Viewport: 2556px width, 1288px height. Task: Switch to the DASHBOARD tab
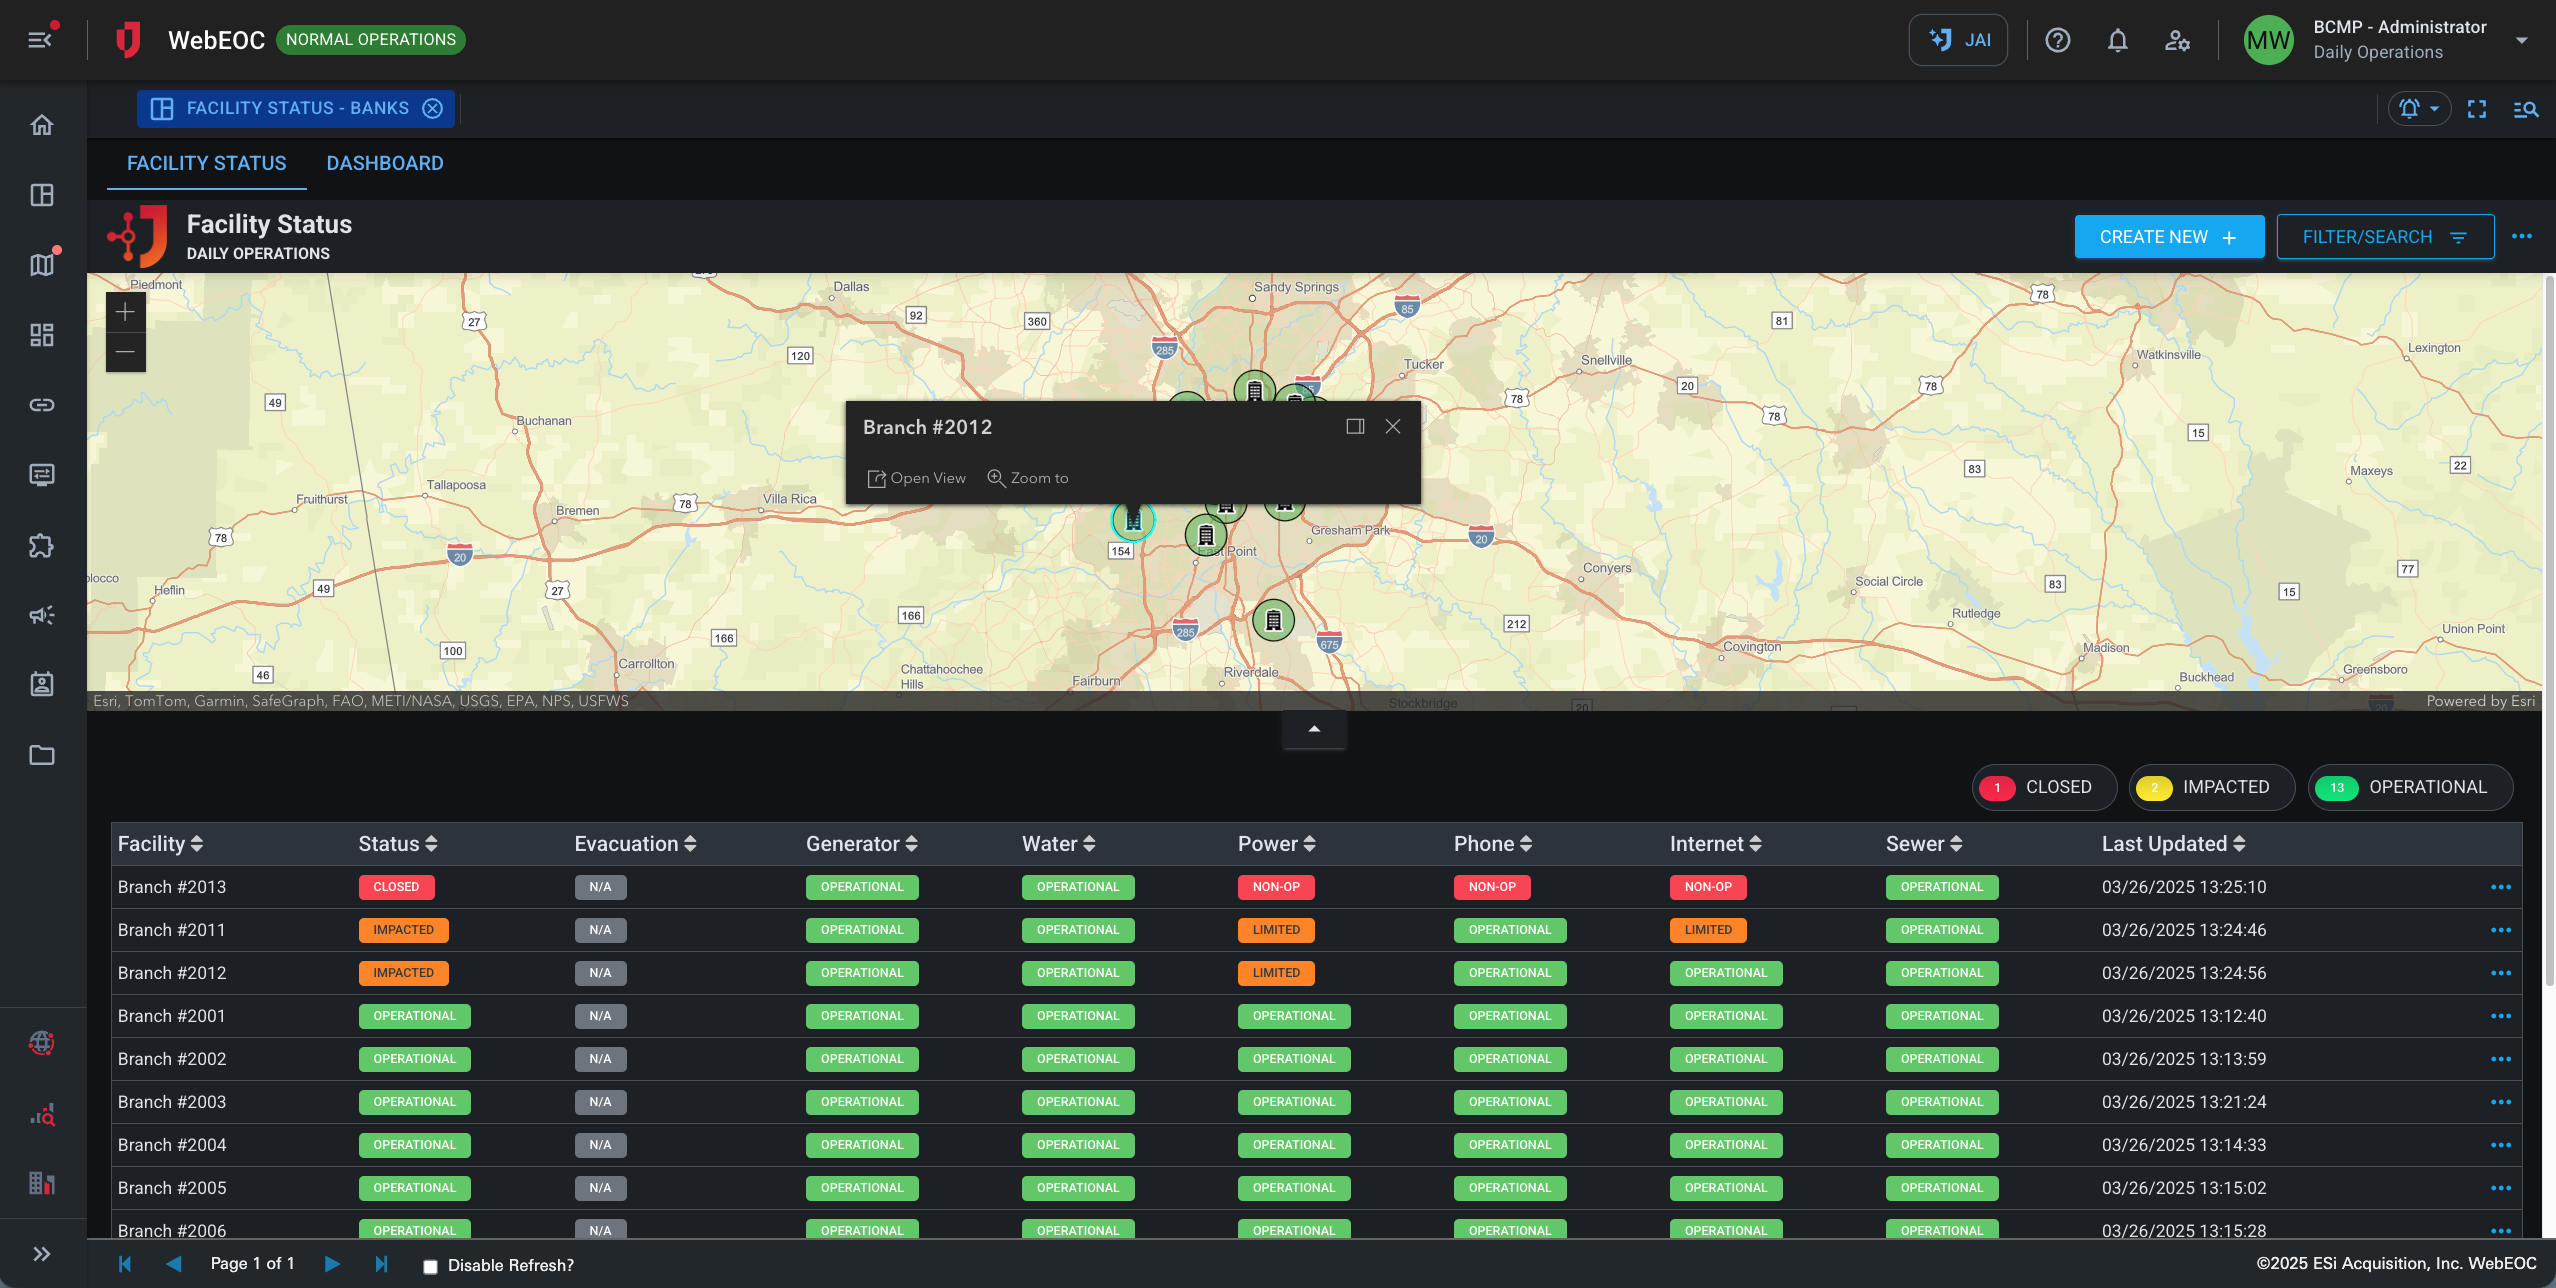[x=385, y=163]
